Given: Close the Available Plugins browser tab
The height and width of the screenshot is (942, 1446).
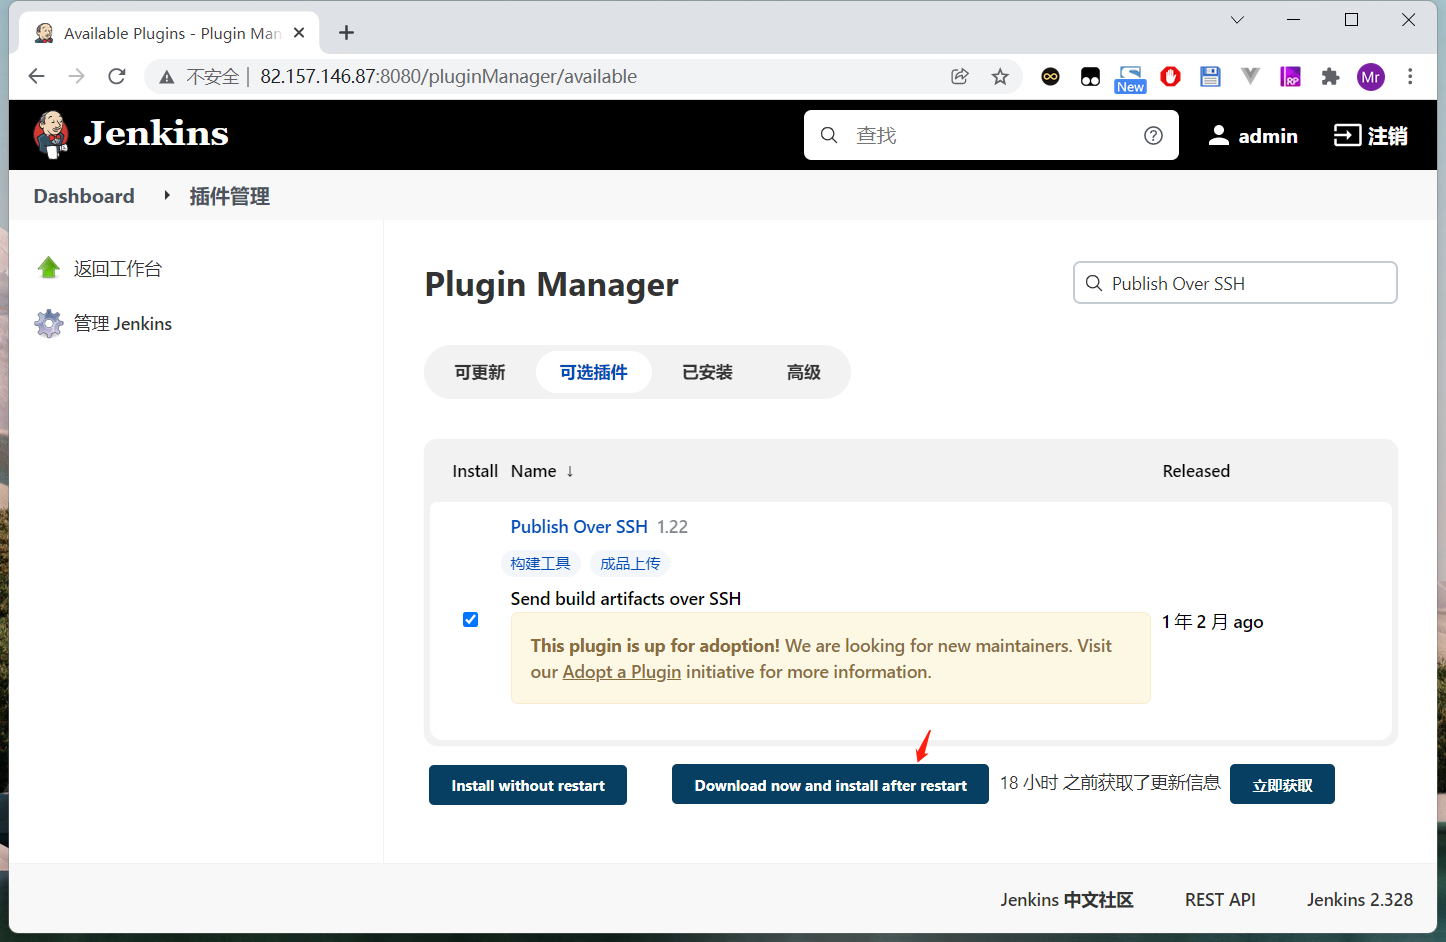Looking at the screenshot, I should pyautogui.click(x=299, y=33).
